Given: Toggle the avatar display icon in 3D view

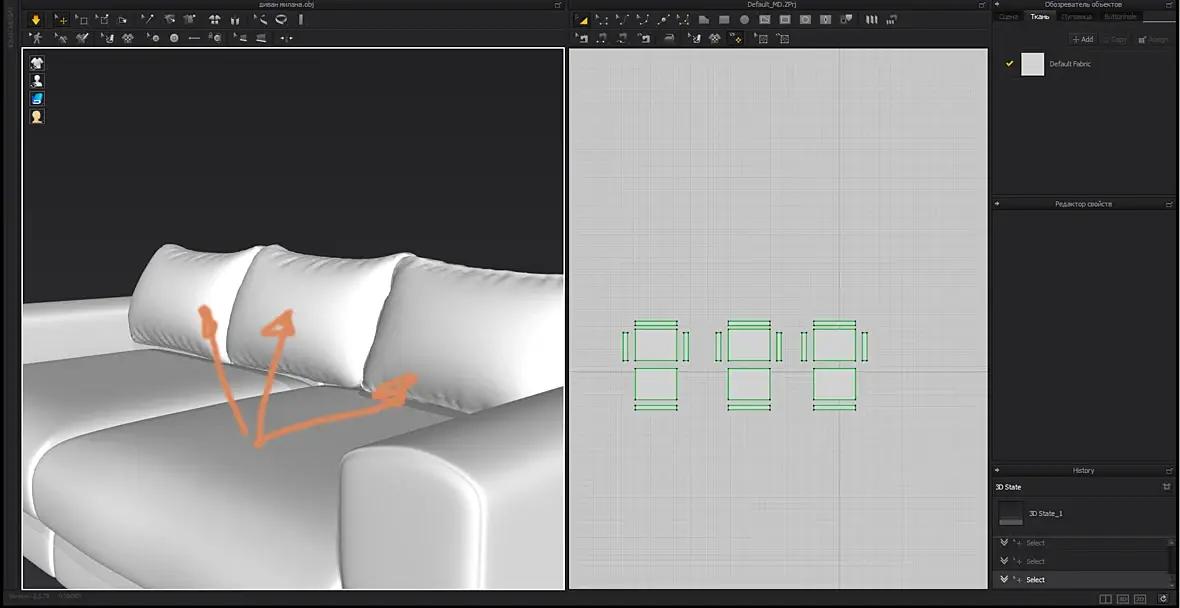Looking at the screenshot, I should tap(36, 81).
